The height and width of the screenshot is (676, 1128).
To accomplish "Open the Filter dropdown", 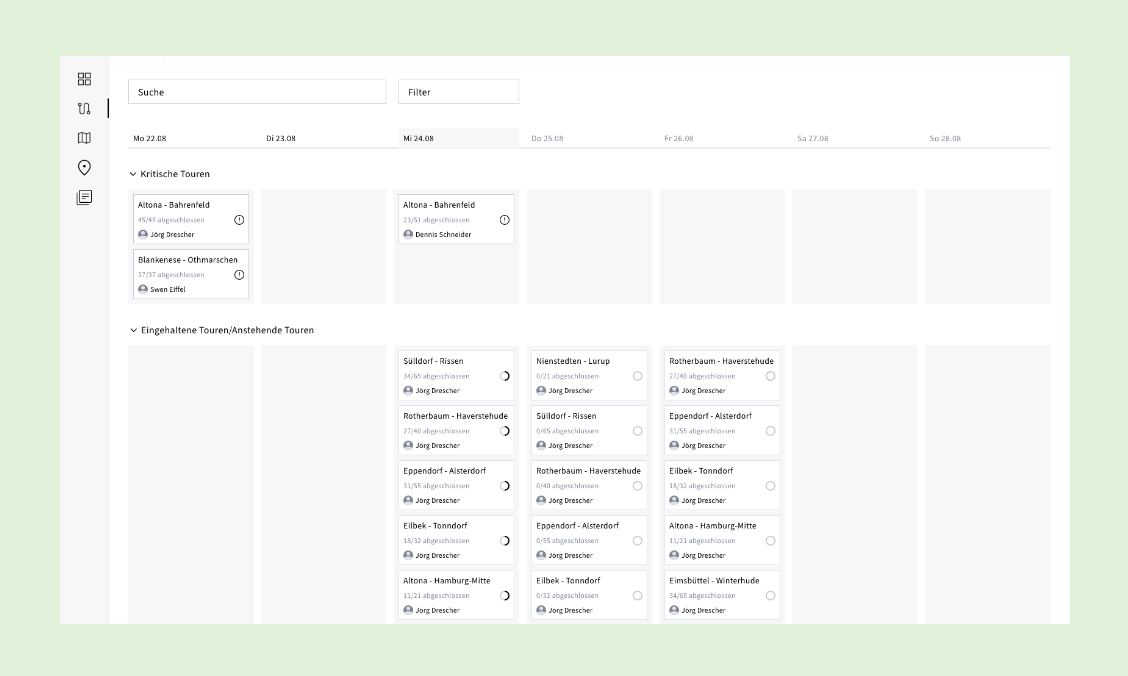I will (x=458, y=92).
